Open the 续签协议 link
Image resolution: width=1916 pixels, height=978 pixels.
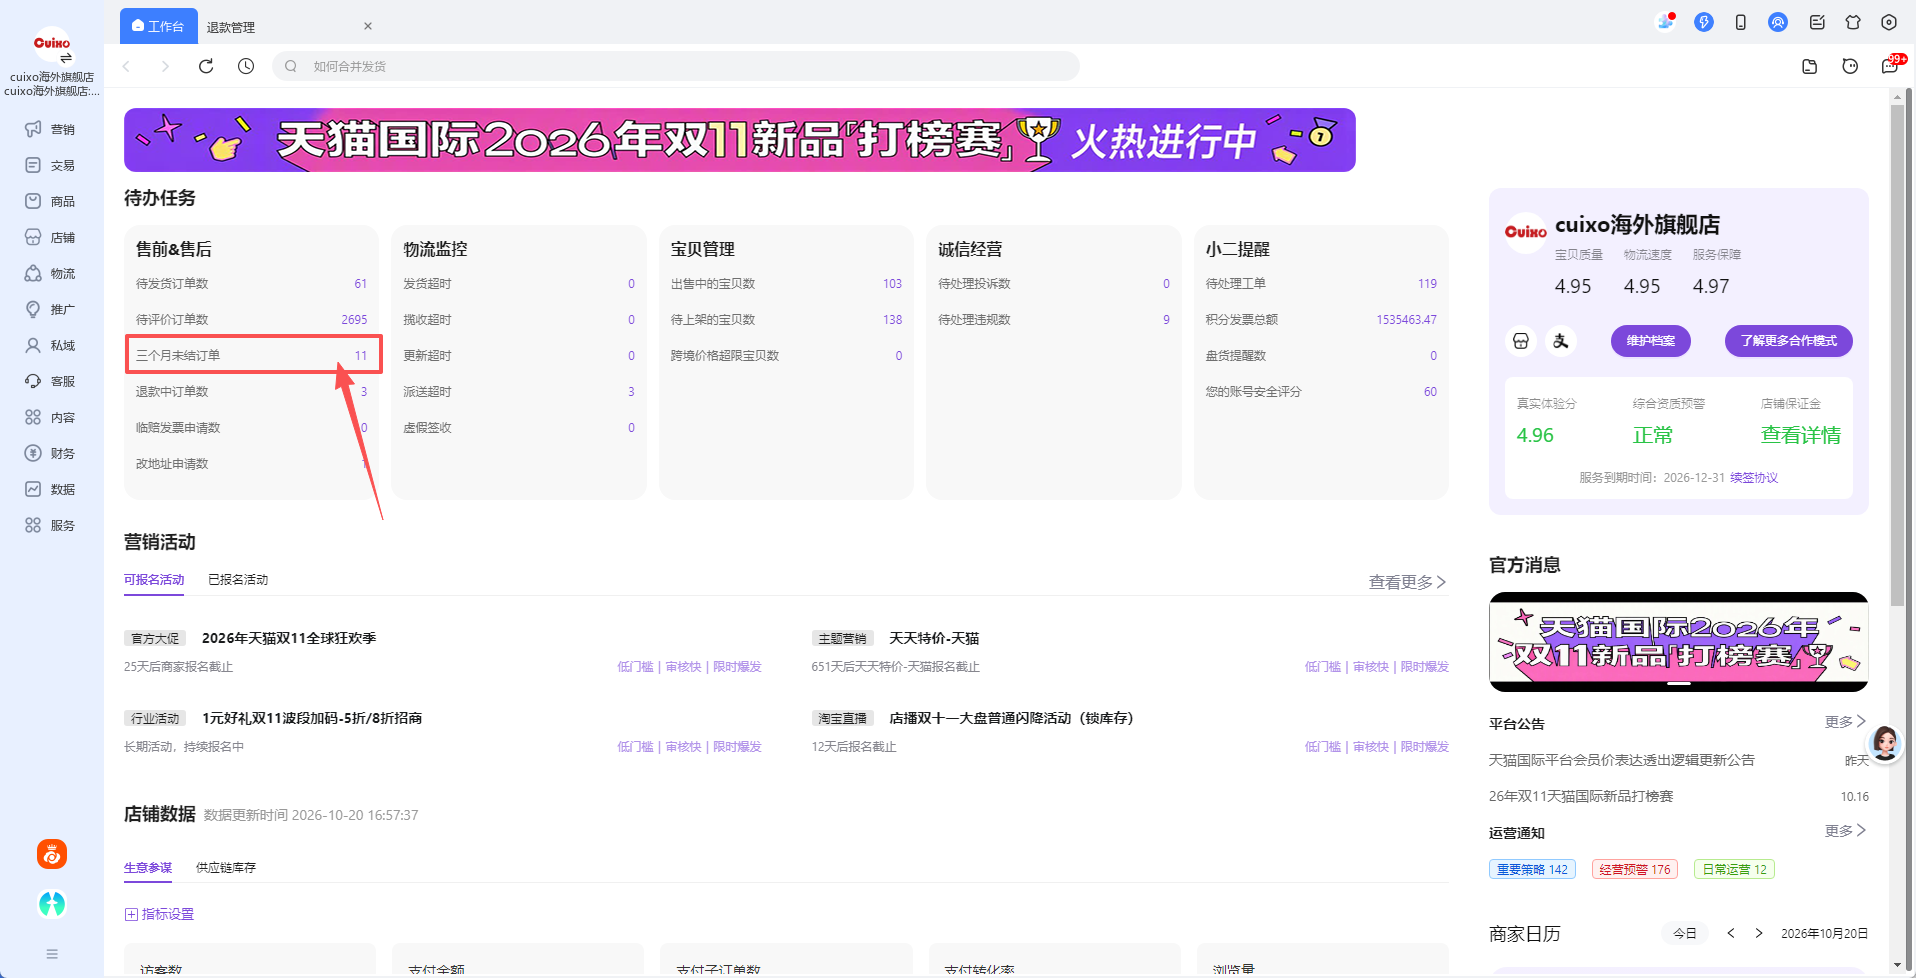(1754, 478)
